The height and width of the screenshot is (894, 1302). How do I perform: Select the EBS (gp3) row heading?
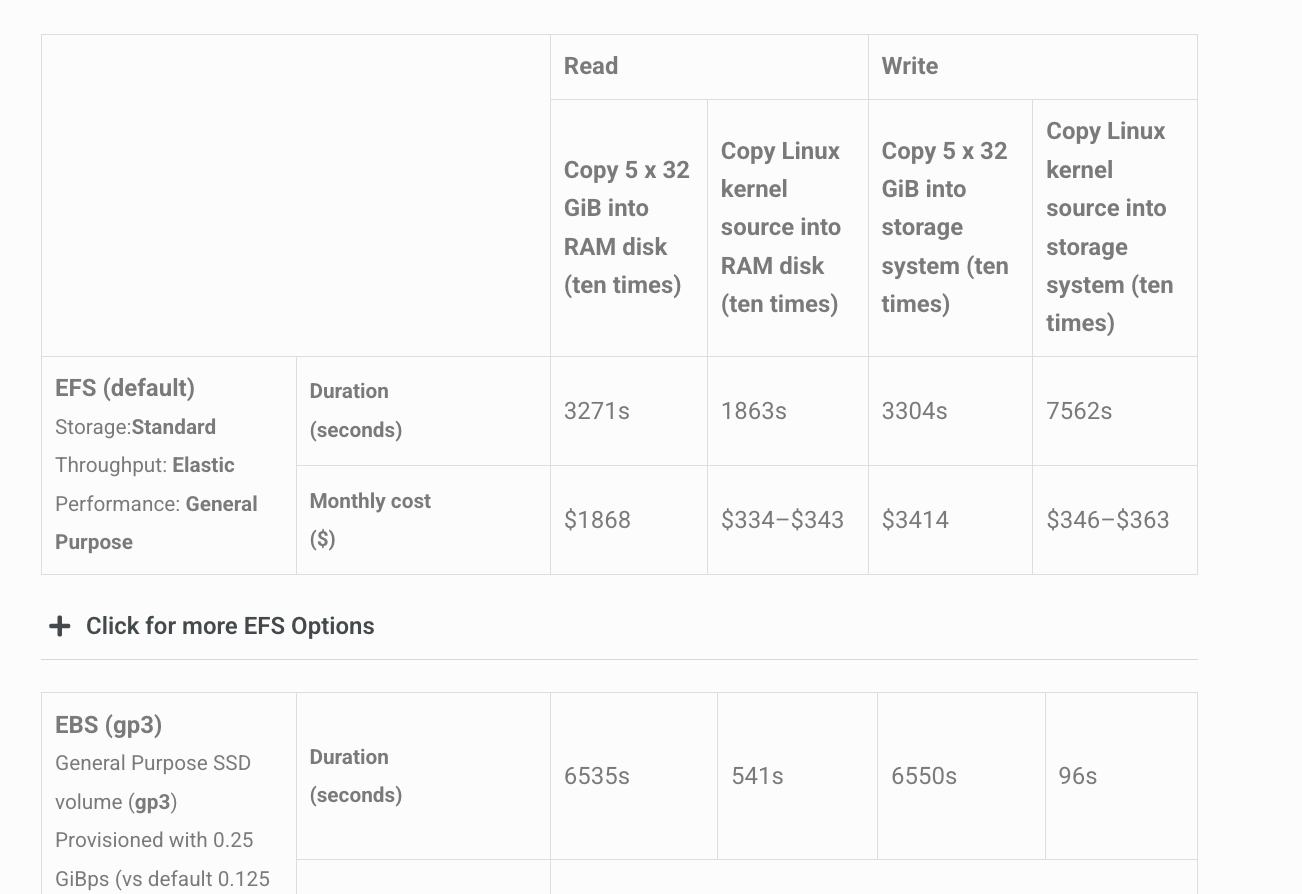click(x=109, y=725)
